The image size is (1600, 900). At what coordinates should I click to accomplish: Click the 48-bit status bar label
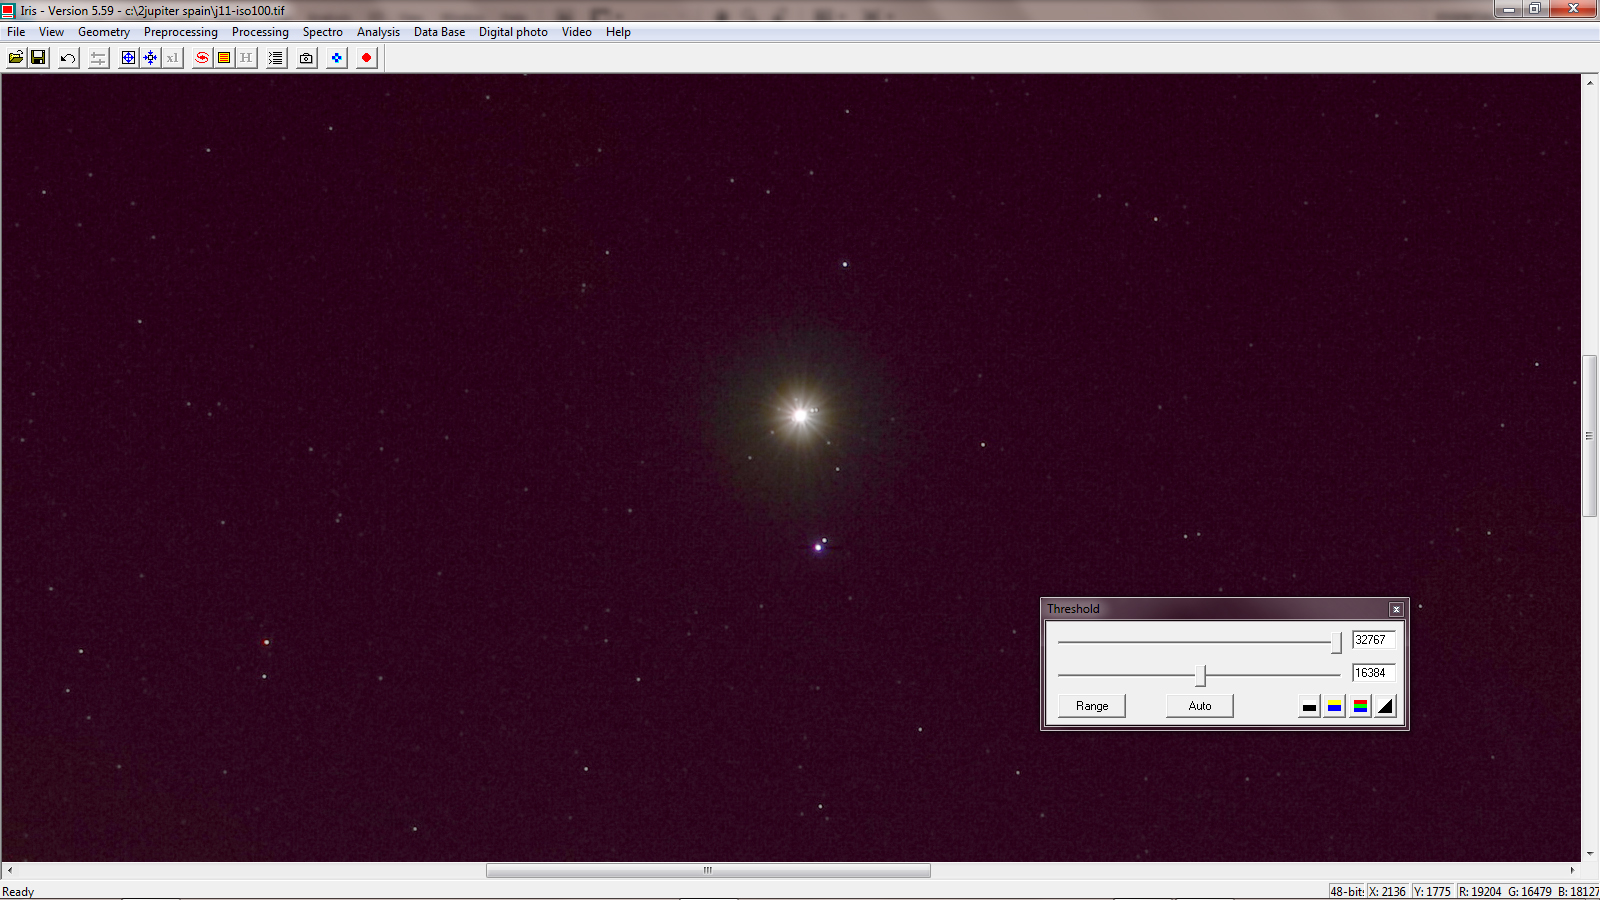[1347, 892]
